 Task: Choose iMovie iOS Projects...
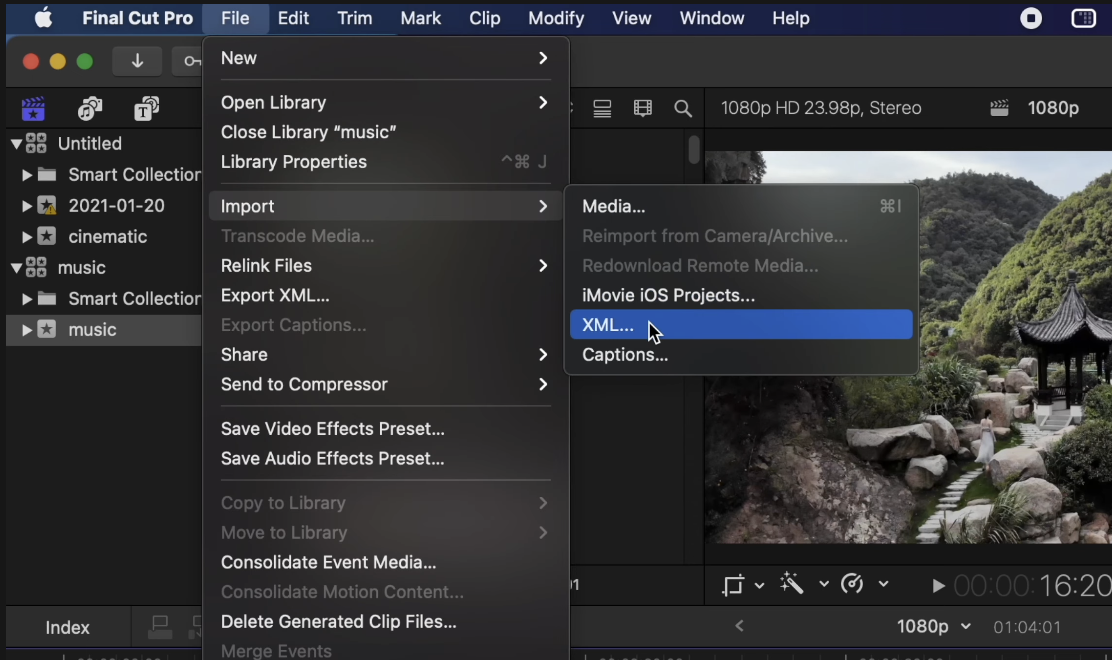(x=741, y=296)
